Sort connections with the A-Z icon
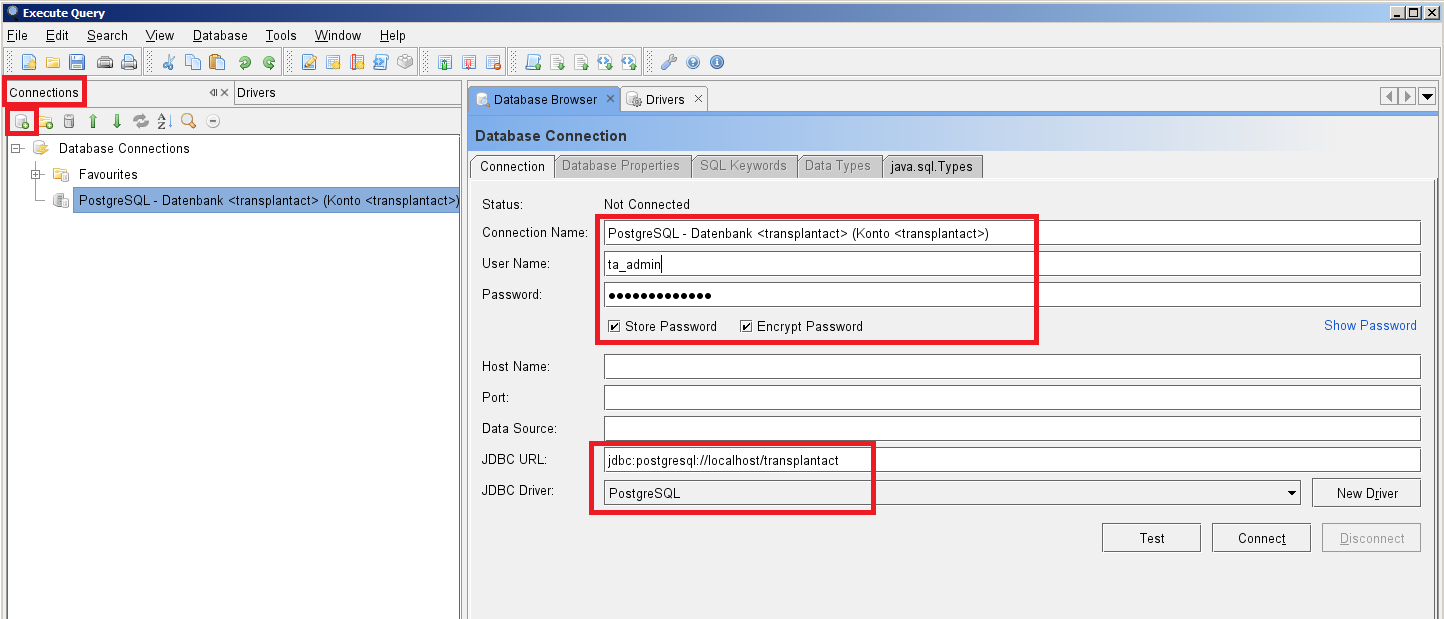The width and height of the screenshot is (1444, 619). click(165, 122)
